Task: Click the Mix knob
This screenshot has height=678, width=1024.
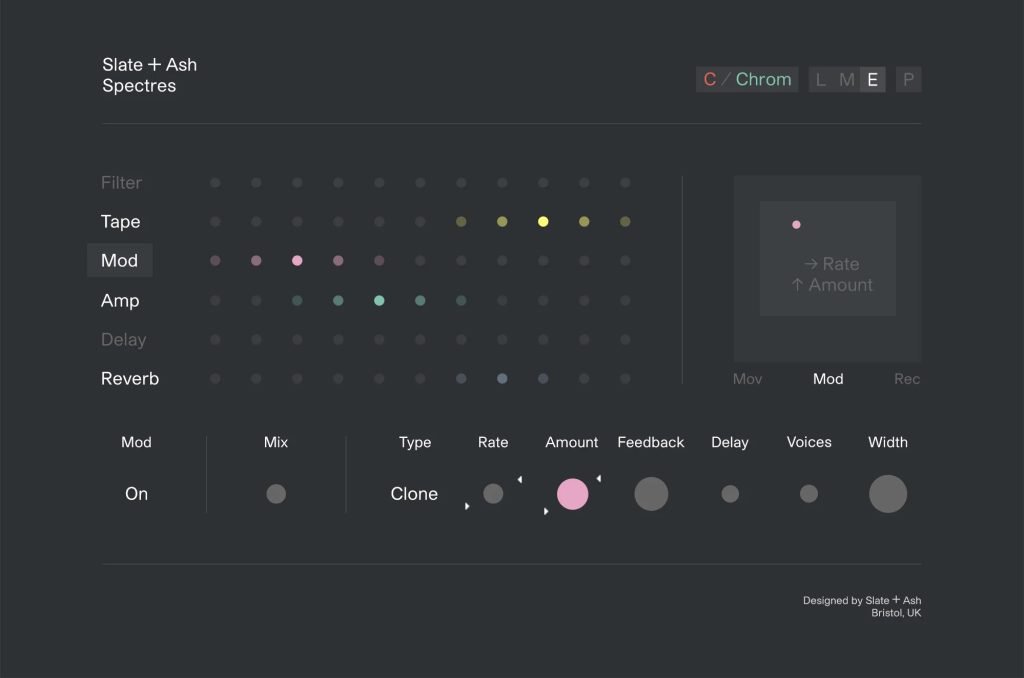Action: pos(276,494)
